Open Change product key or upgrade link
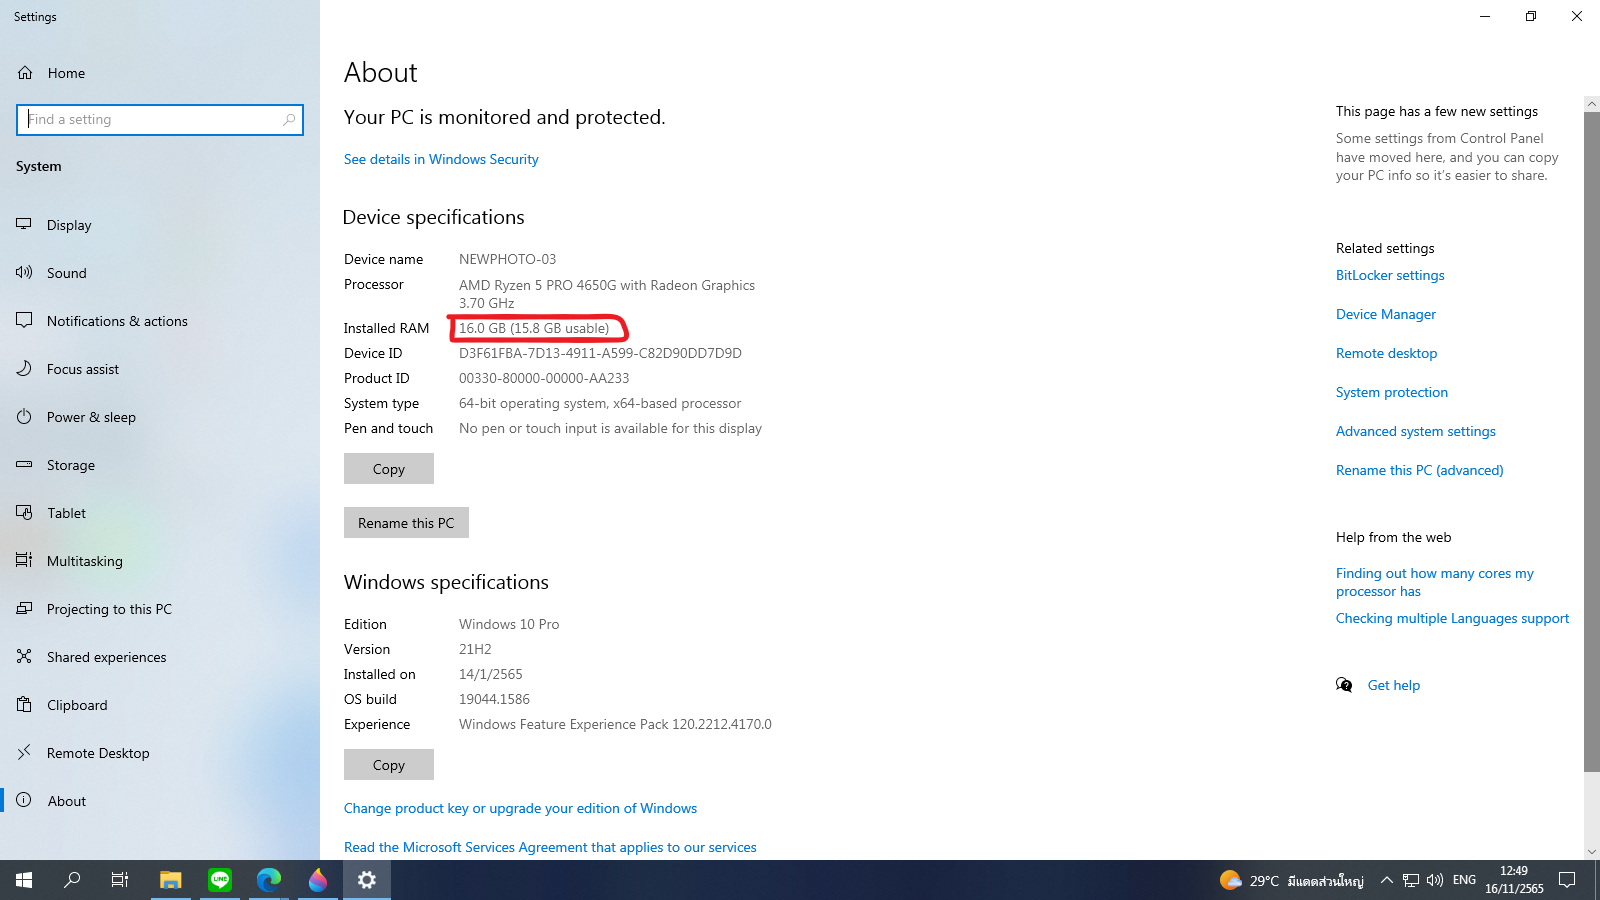 click(x=520, y=808)
